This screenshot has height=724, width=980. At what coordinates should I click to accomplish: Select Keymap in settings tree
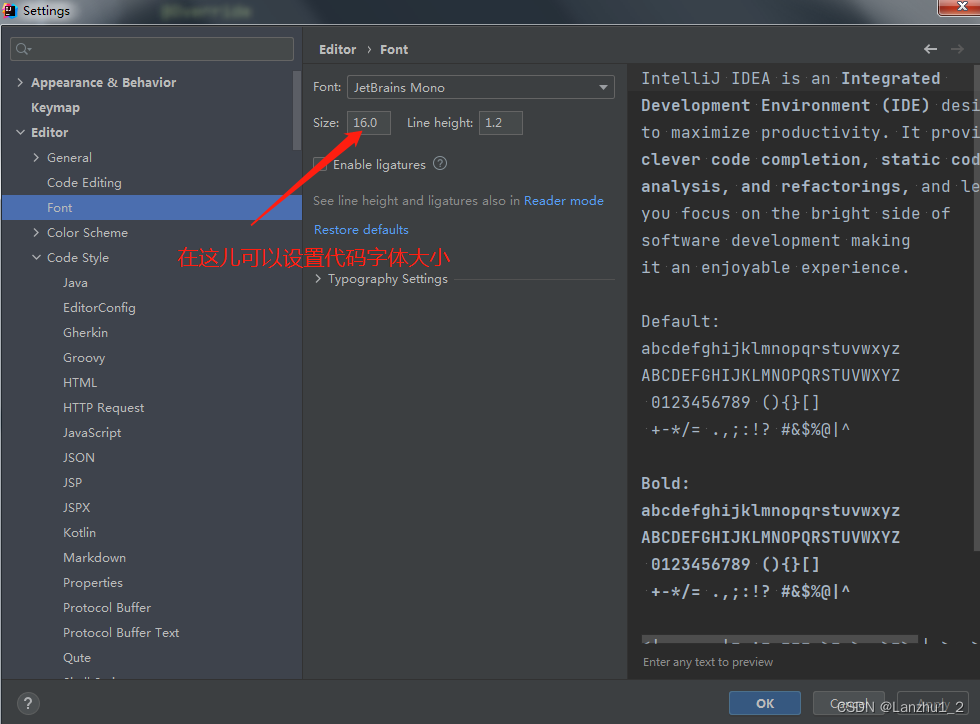coord(56,108)
